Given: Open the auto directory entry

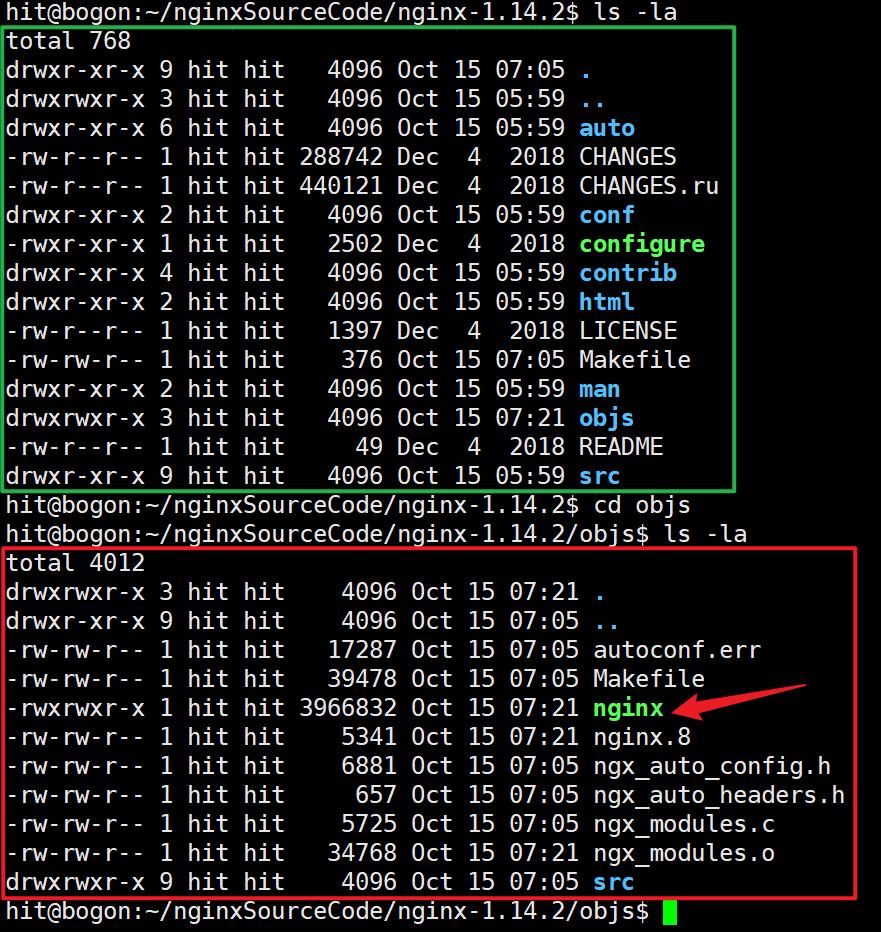Looking at the screenshot, I should [x=606, y=127].
